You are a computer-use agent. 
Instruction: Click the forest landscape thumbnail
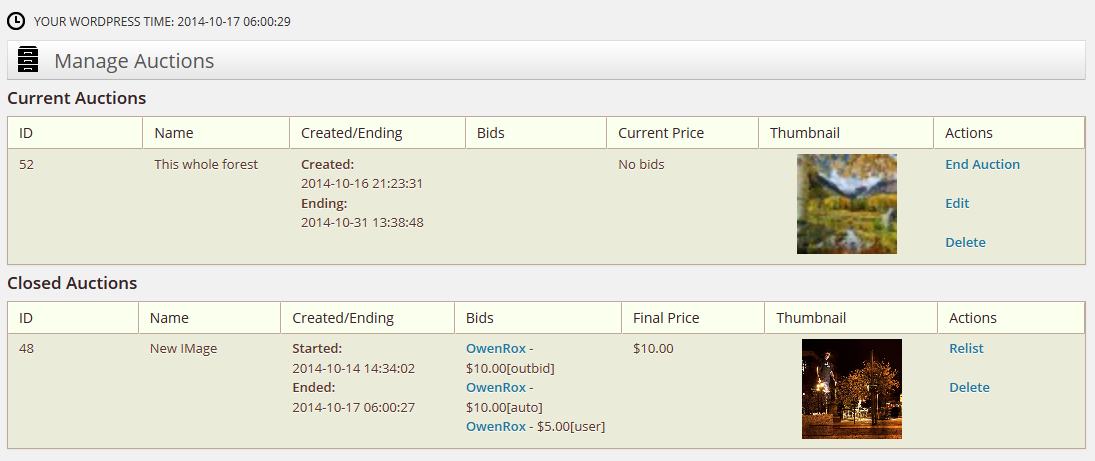point(846,204)
